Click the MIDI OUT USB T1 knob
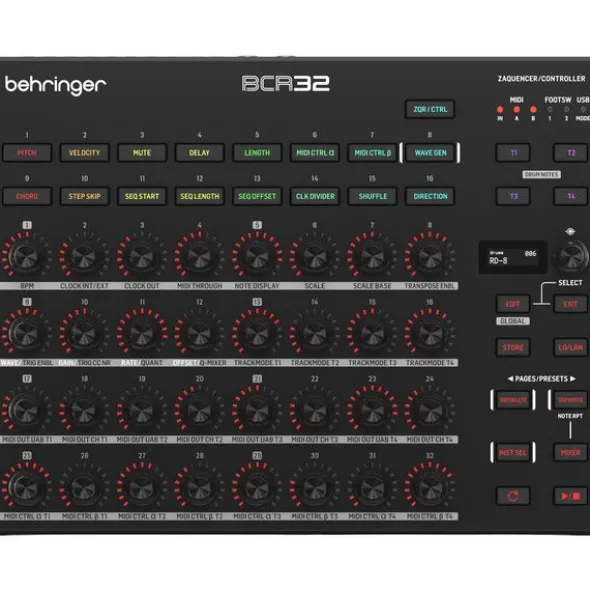The image size is (590, 591). pyautogui.click(x=26, y=410)
